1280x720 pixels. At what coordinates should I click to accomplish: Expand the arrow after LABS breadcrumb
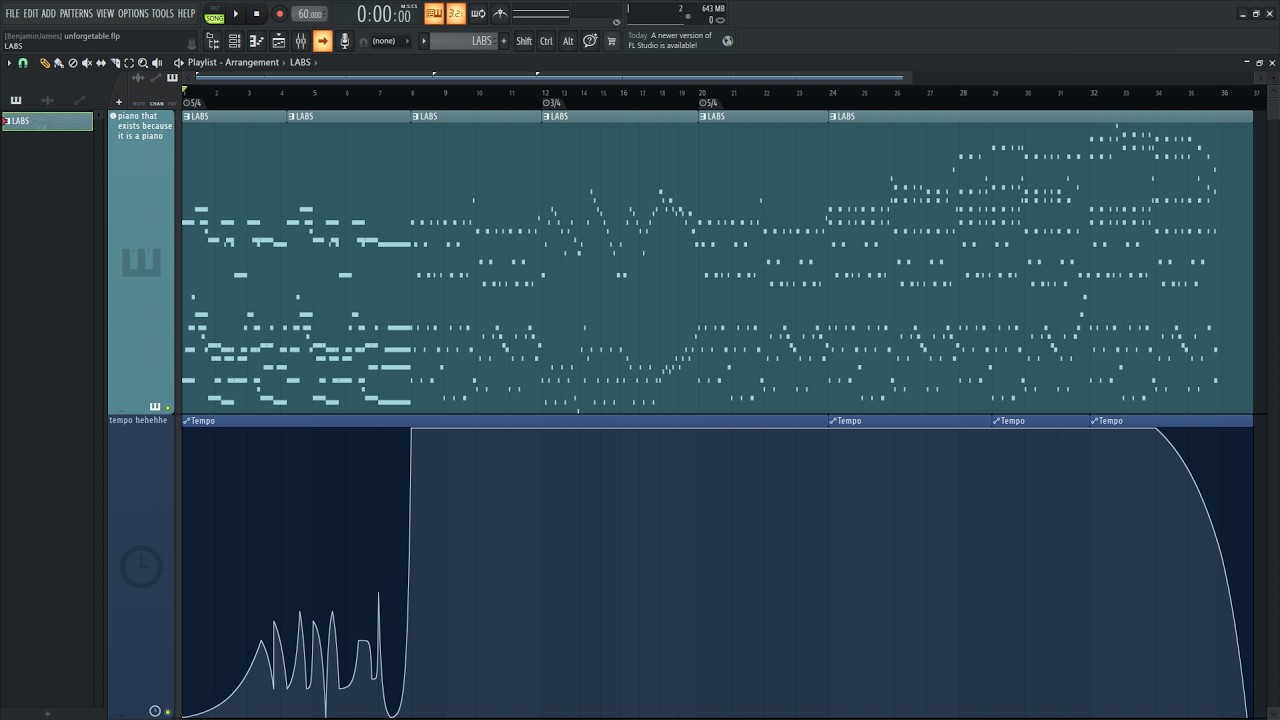click(x=316, y=62)
